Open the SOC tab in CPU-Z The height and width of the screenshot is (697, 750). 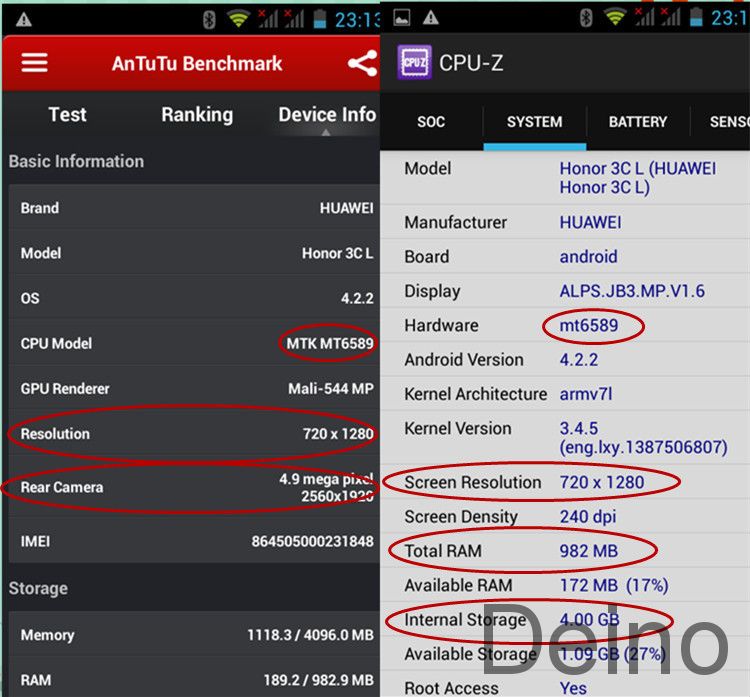click(431, 122)
